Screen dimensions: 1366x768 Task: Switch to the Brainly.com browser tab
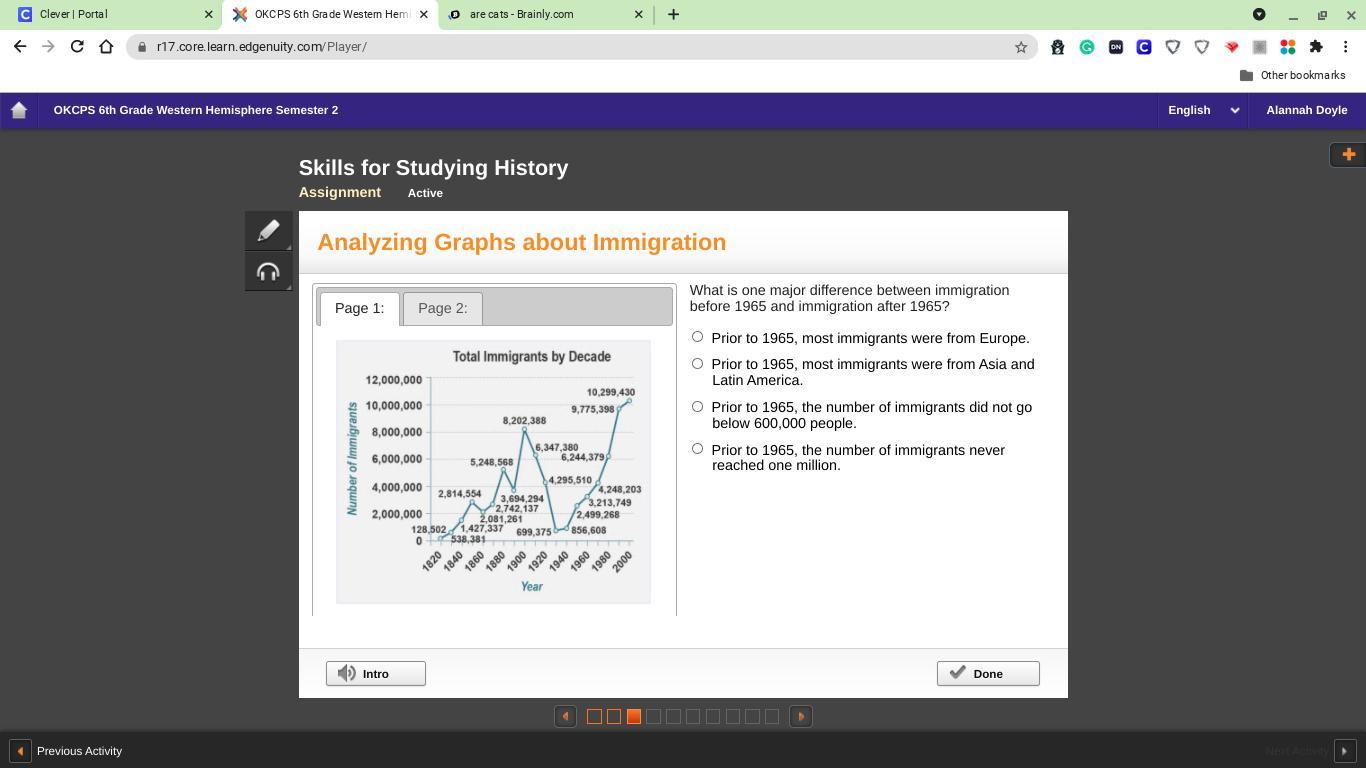pyautogui.click(x=545, y=14)
